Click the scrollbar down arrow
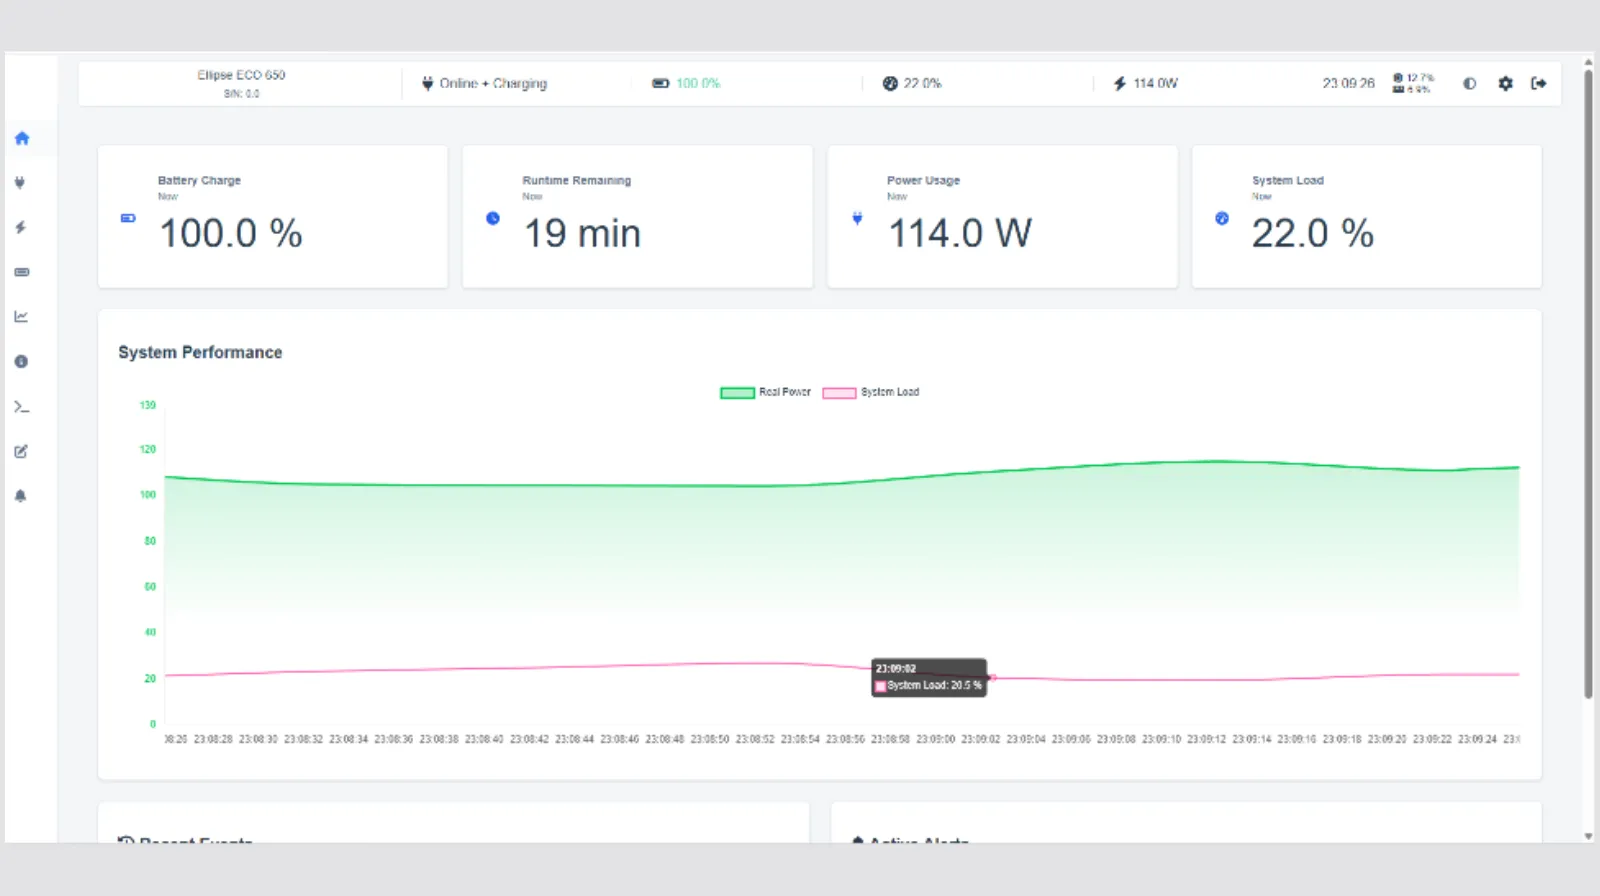The width and height of the screenshot is (1600, 896). [x=1588, y=836]
